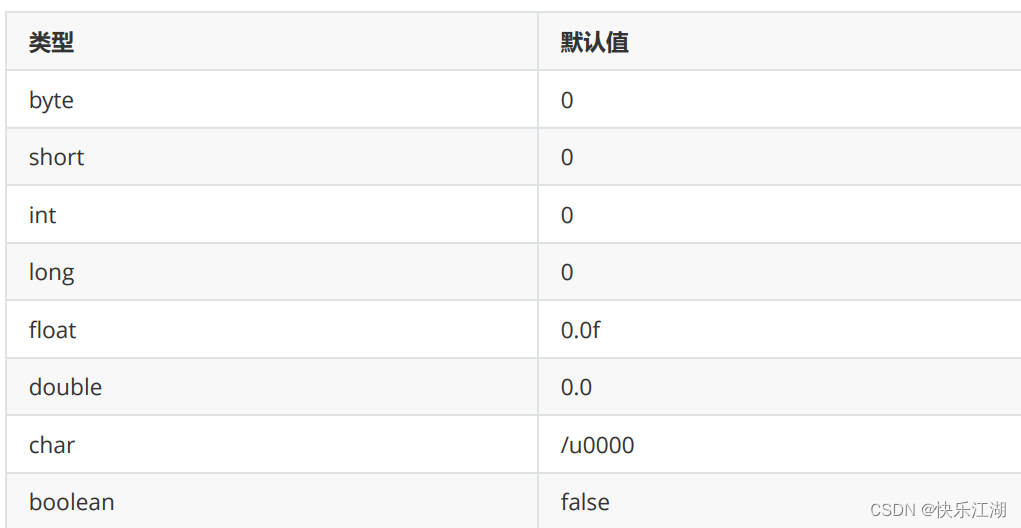Click the /u0000 default value
1021x528 pixels.
pyautogui.click(x=597, y=445)
